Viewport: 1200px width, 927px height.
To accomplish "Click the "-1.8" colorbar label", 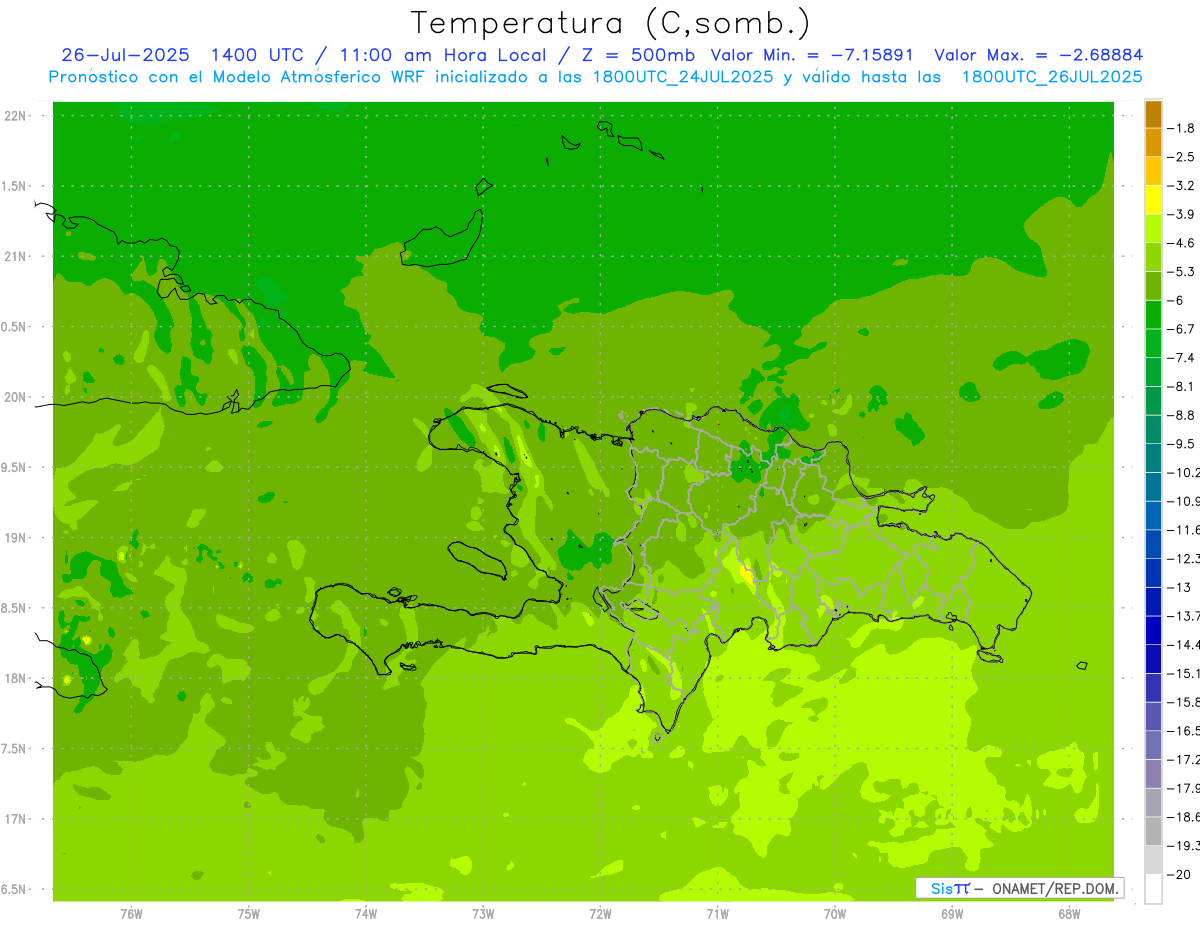I will (1181, 128).
